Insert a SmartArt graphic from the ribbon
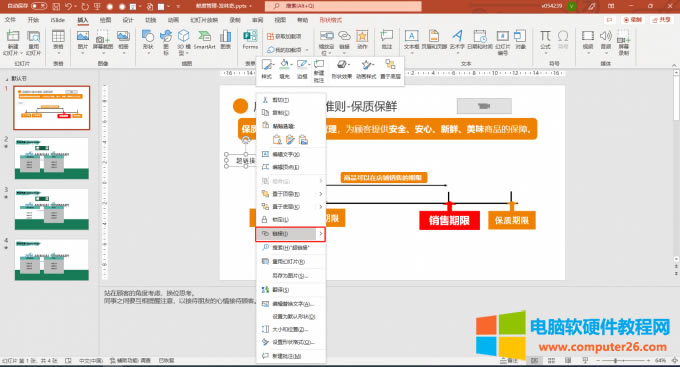 click(204, 40)
